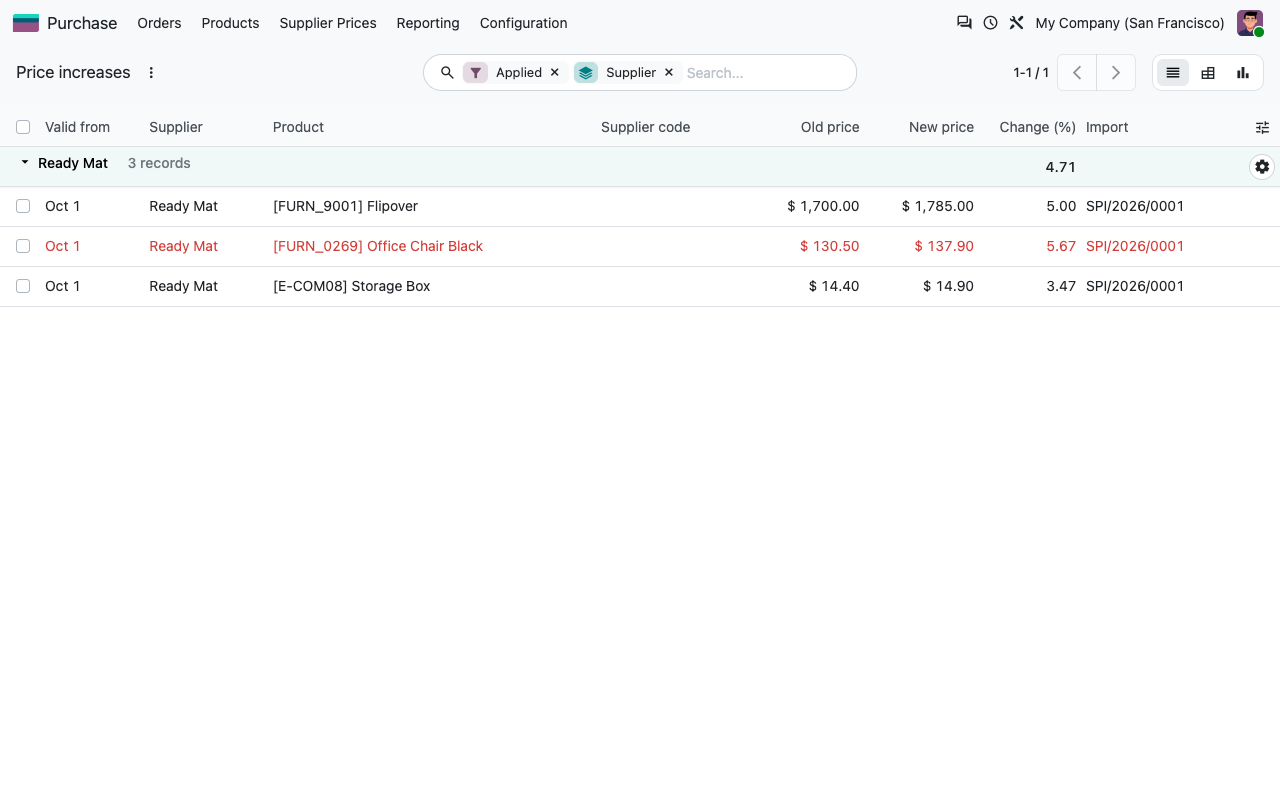Click the $ 1,785.00 new price cell
The image size is (1280, 800).
tap(937, 206)
